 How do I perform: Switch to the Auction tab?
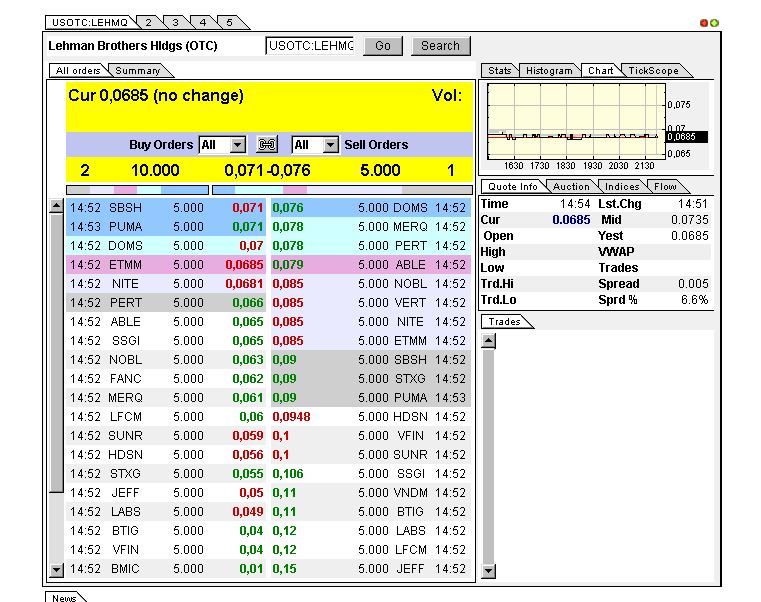[571, 186]
